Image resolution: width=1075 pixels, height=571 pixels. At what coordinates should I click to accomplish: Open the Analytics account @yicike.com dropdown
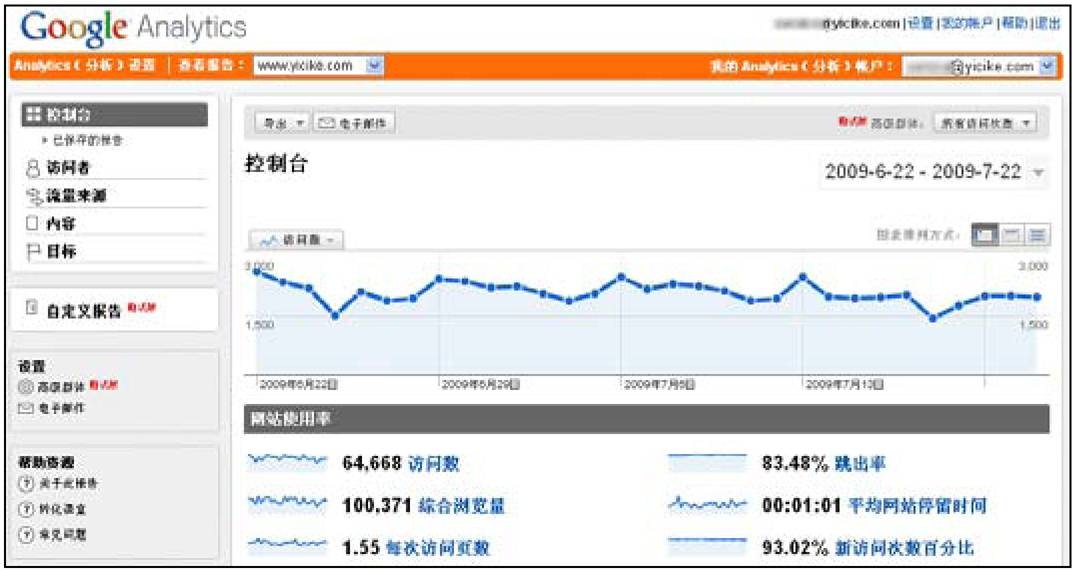978,66
